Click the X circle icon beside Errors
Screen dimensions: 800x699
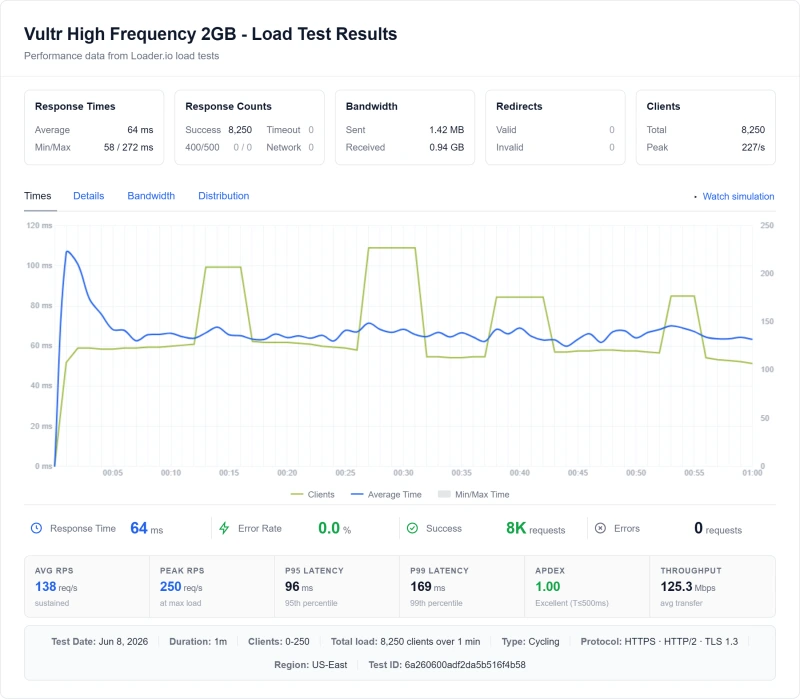coord(601,528)
